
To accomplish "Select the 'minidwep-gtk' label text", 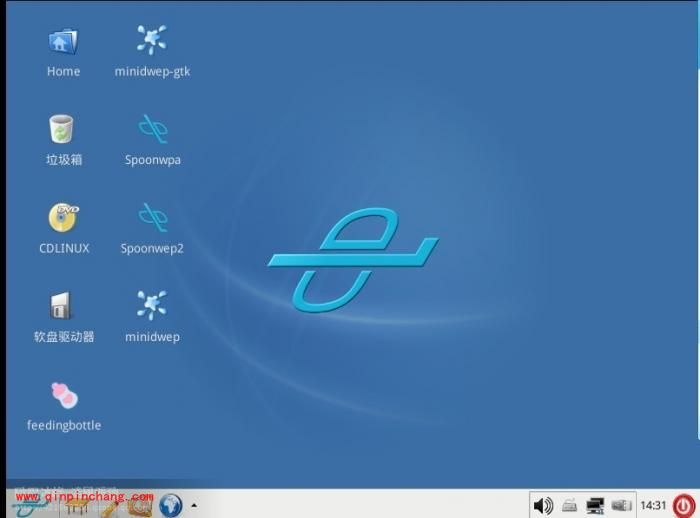I will (152, 72).
